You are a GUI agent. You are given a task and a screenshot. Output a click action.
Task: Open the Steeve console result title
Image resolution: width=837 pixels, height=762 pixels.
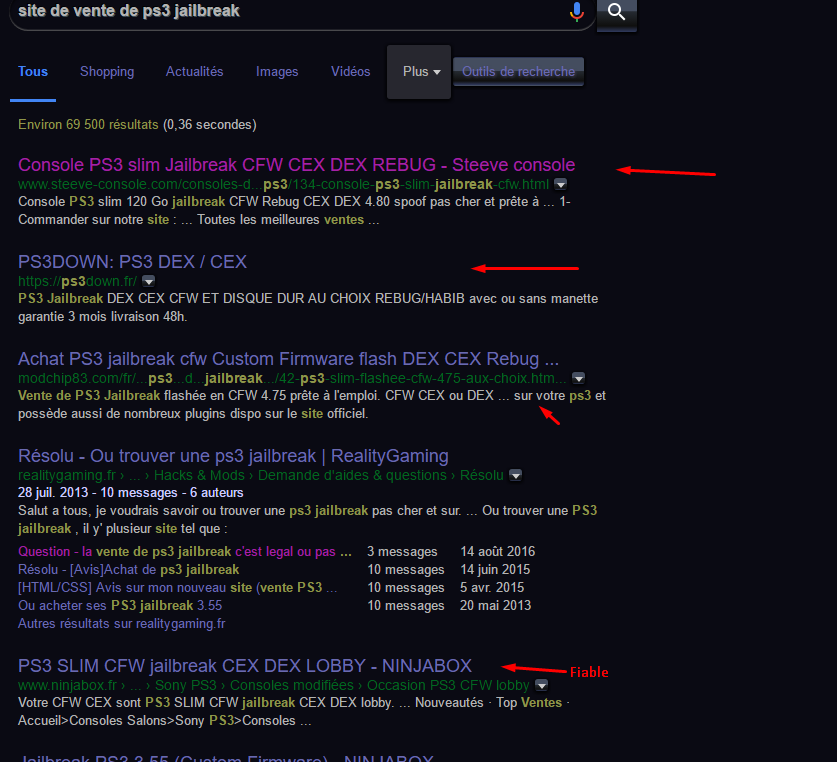coord(296,164)
